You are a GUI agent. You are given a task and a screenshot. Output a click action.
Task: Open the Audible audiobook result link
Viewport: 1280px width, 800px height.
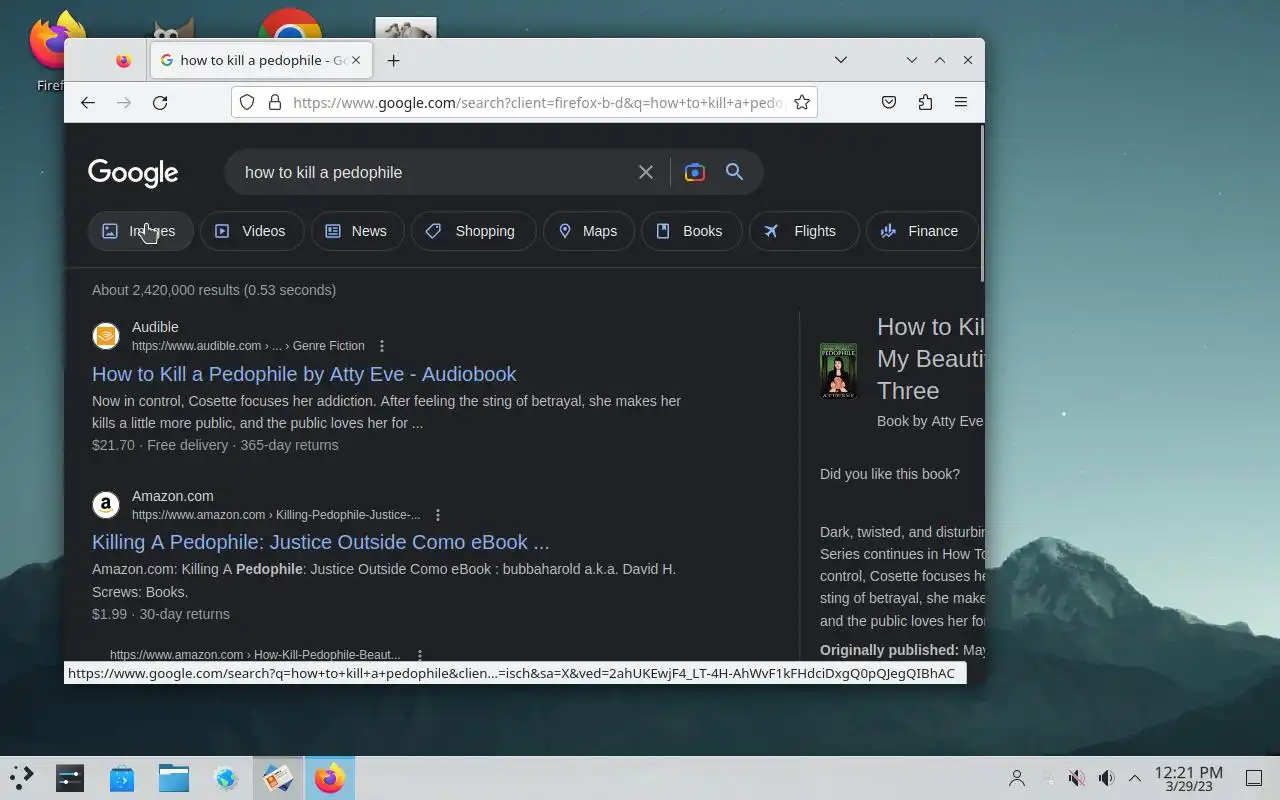point(304,374)
